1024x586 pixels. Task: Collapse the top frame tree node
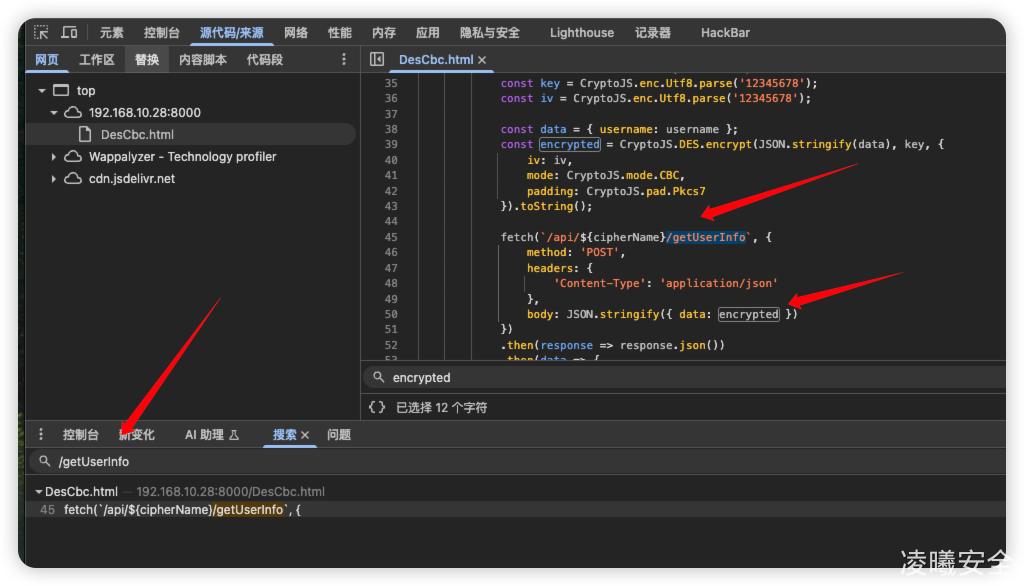pyautogui.click(x=42, y=91)
